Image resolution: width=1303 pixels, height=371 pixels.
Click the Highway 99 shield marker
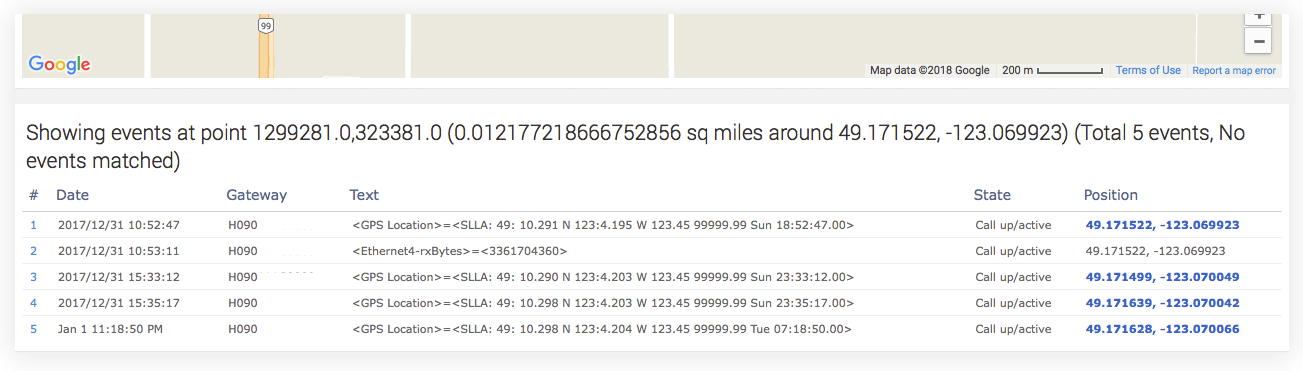(x=265, y=26)
